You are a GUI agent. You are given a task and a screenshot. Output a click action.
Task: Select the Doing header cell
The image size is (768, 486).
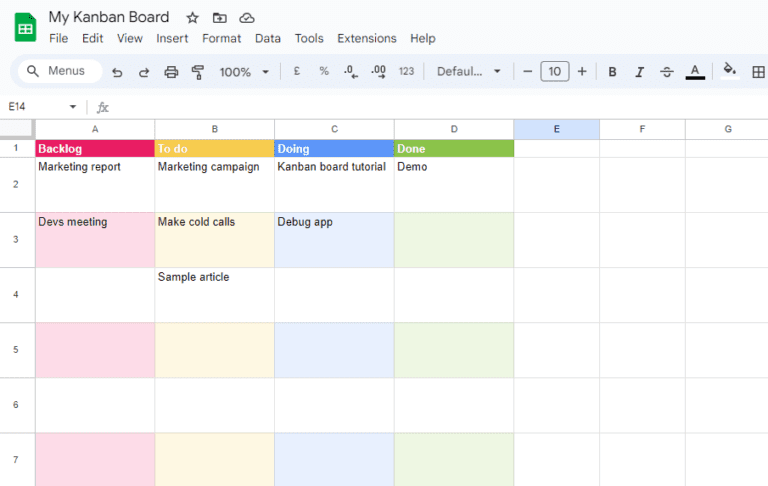coord(334,148)
